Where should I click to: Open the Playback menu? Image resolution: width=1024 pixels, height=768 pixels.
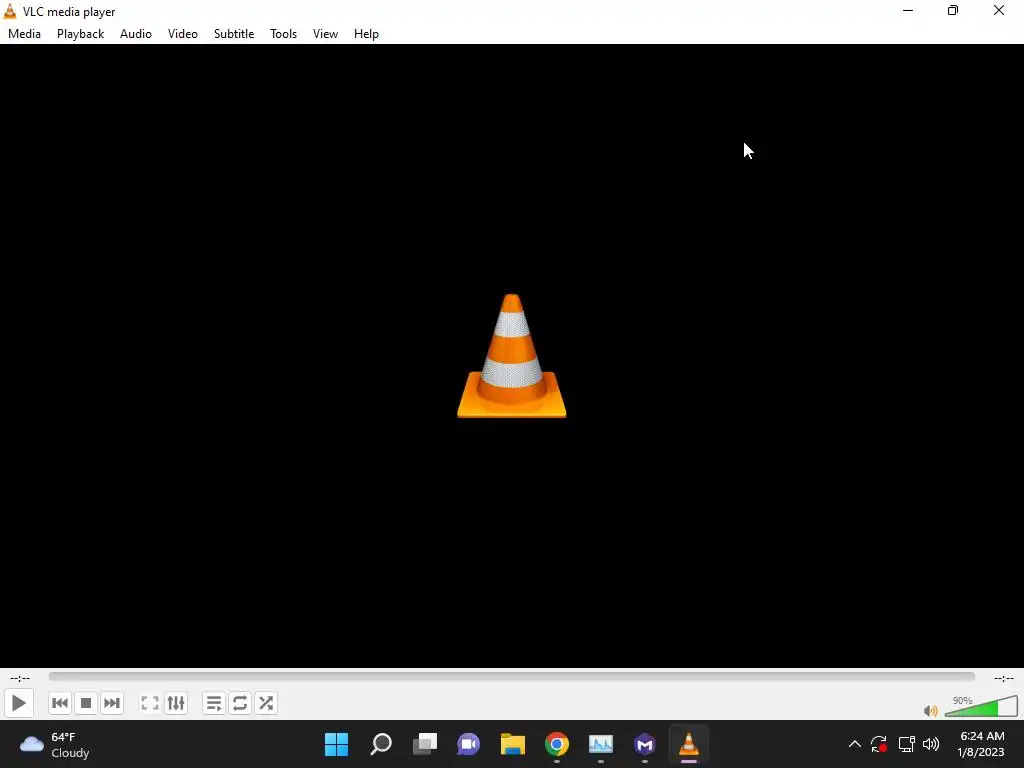coord(80,34)
